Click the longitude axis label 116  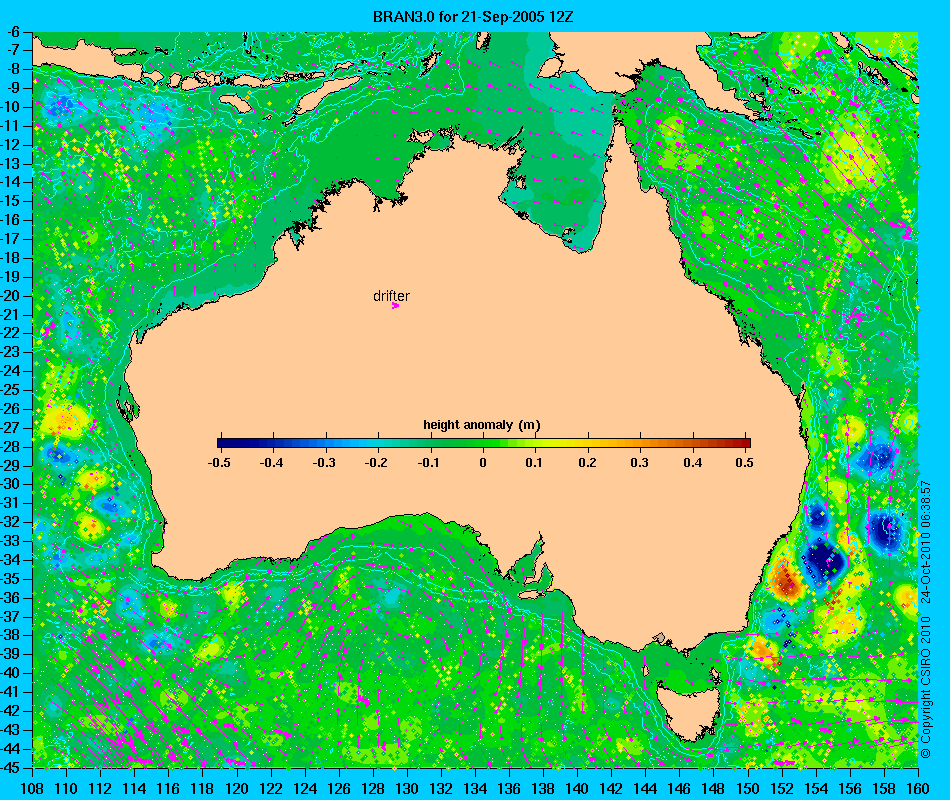[x=168, y=788]
